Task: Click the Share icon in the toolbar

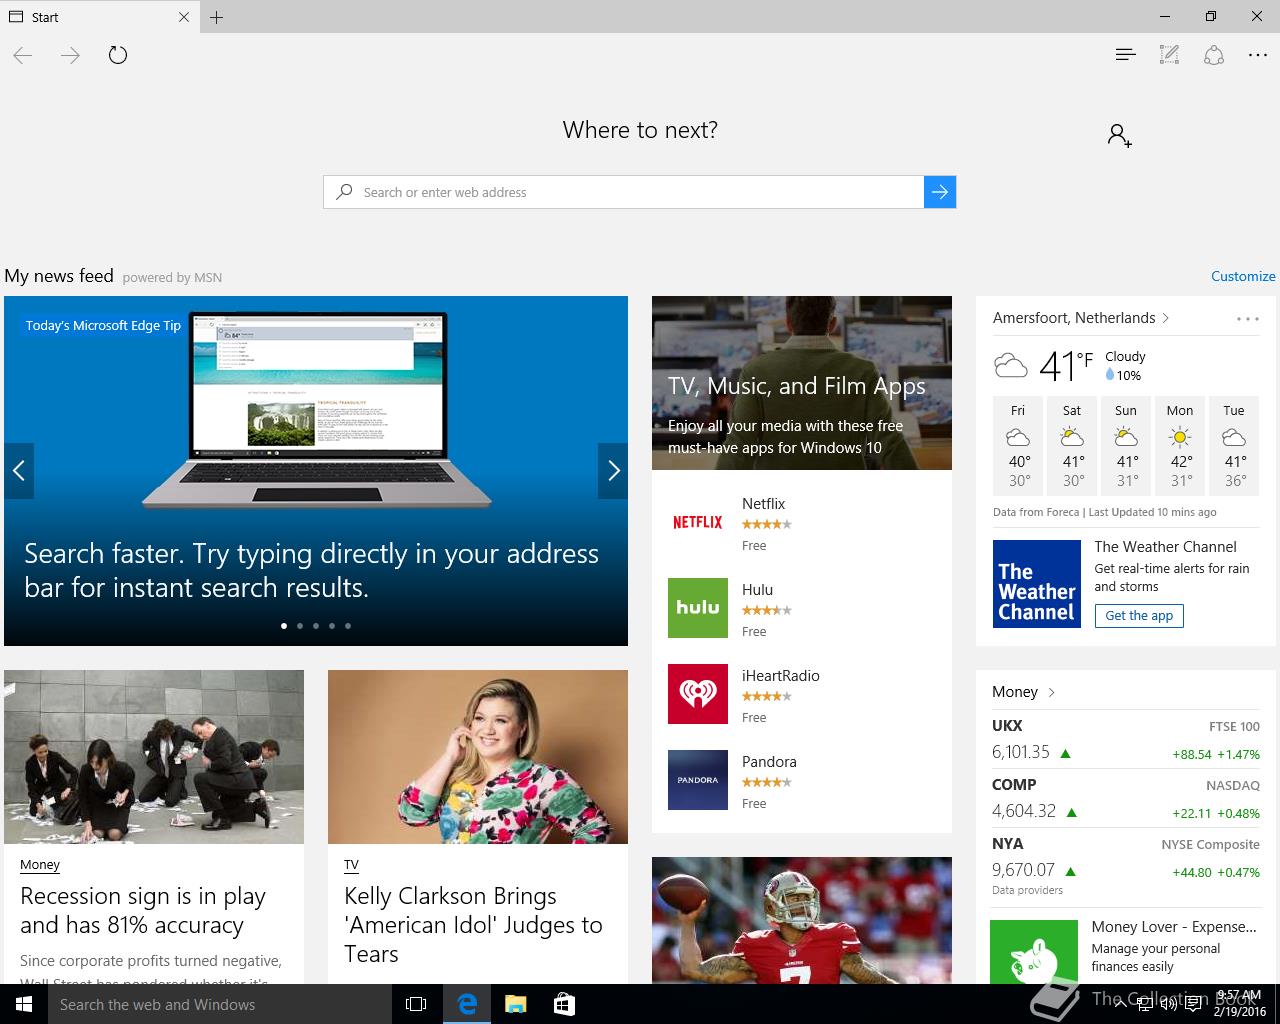Action: (1214, 55)
